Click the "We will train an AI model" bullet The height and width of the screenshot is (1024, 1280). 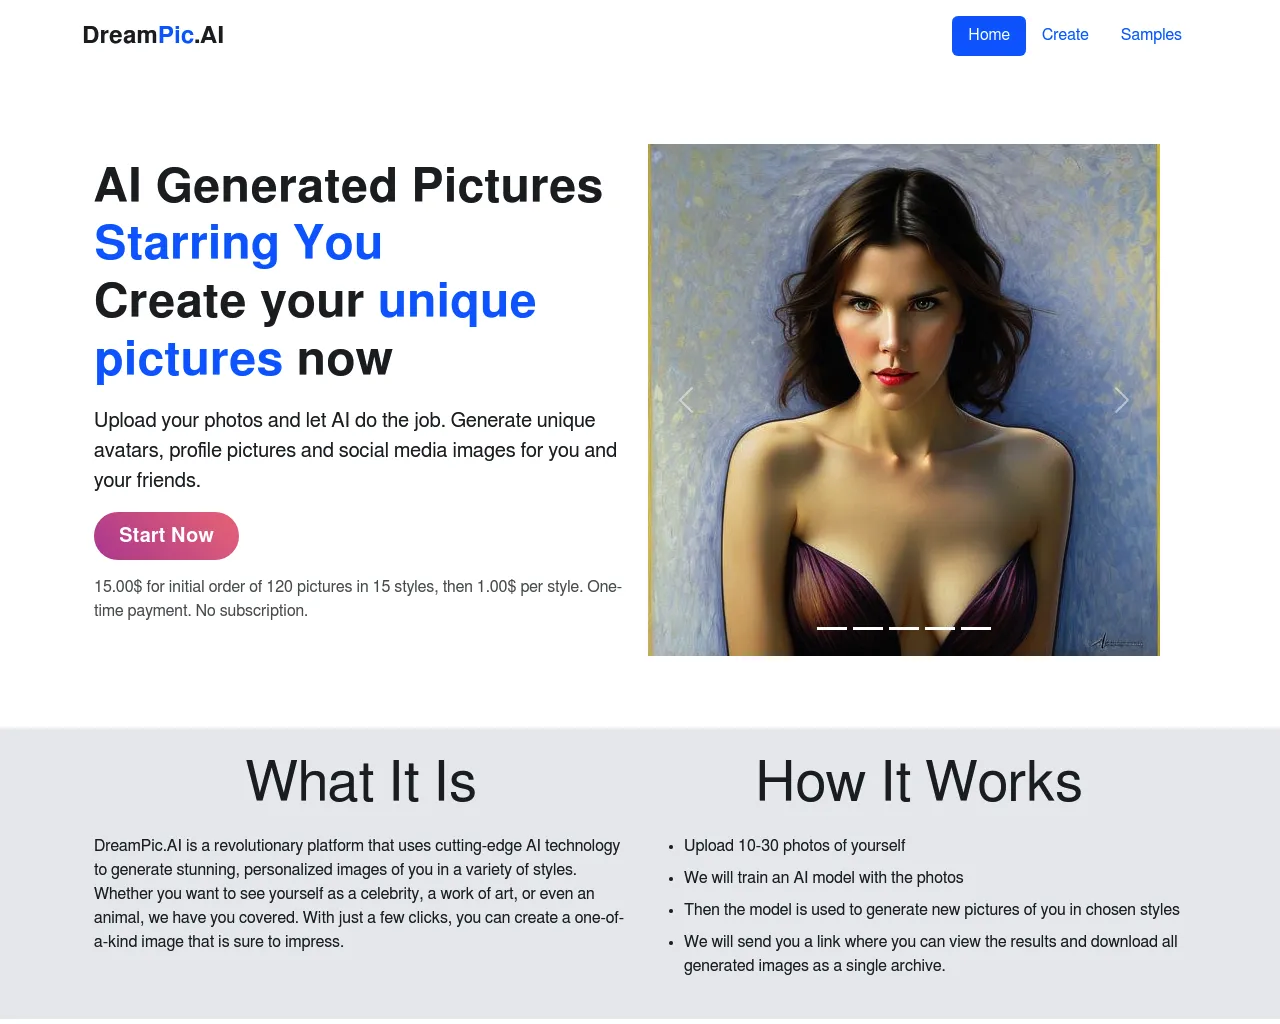(823, 878)
